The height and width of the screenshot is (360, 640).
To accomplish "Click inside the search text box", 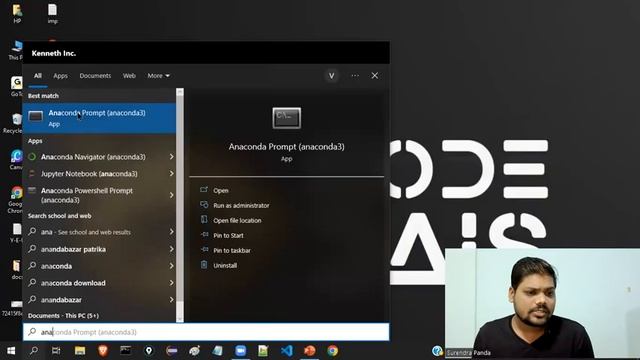I will click(206, 332).
